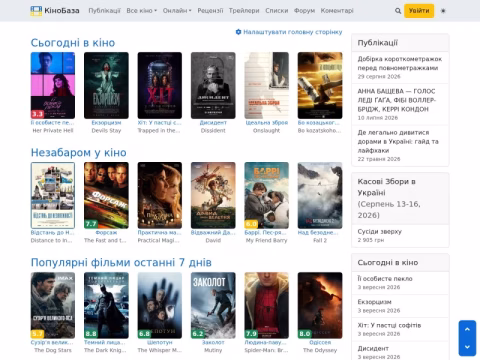Open the search magnifier icon

click(398, 11)
